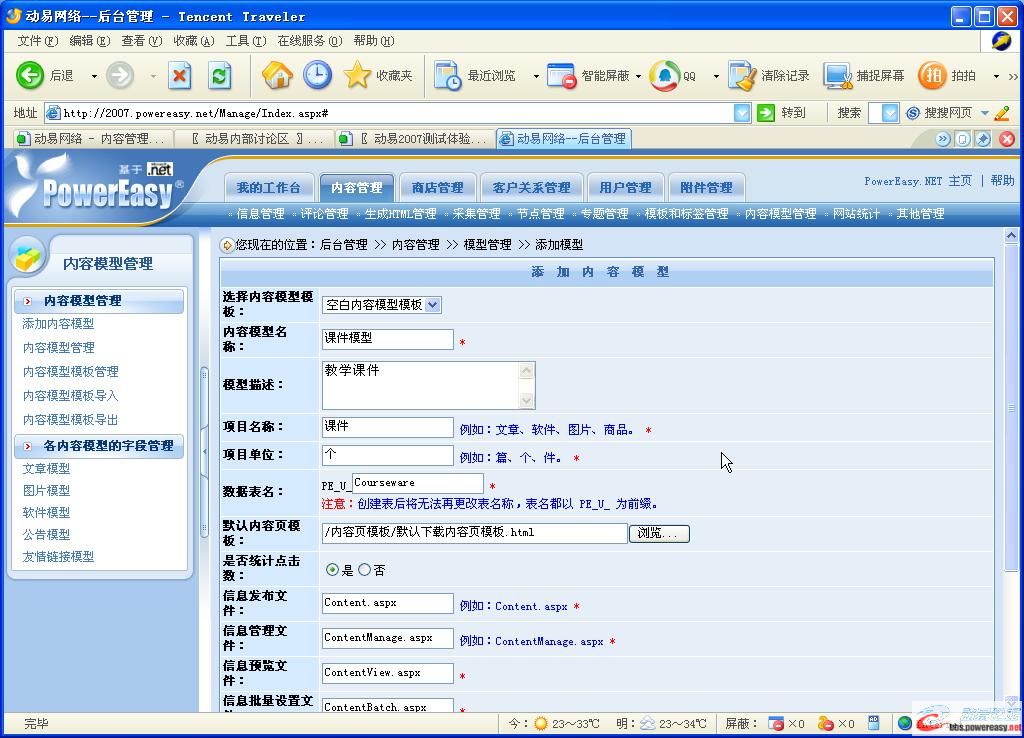Click the 浏览... button for the content template
The width and height of the screenshot is (1024, 738).
(660, 534)
